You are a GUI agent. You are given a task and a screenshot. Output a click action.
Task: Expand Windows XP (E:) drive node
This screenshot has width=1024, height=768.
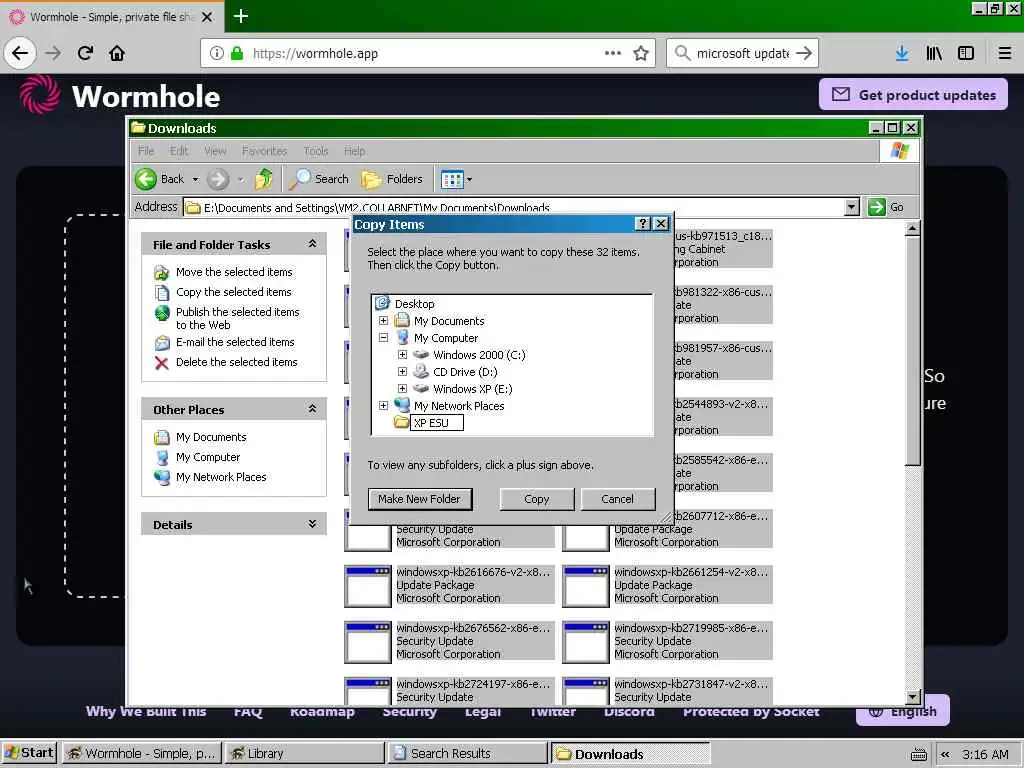coord(402,389)
